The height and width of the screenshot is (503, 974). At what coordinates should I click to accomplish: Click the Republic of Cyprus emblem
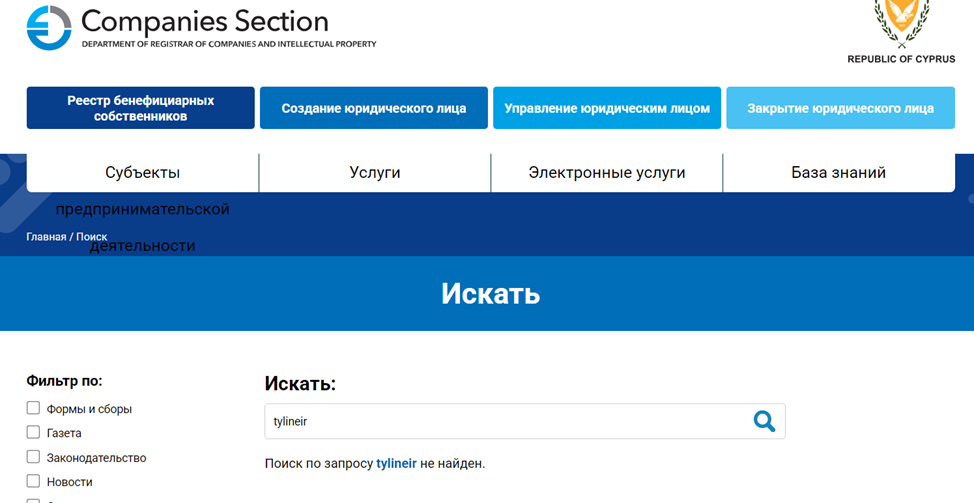coord(901,22)
